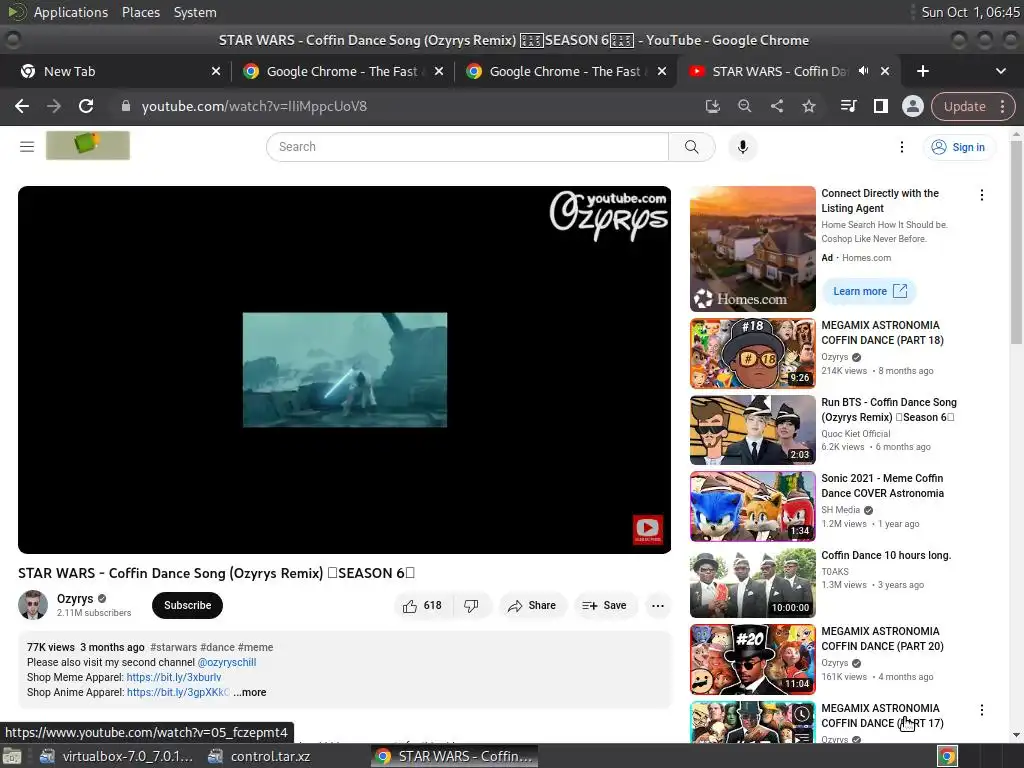The image size is (1024, 768).
Task: Click the video player to pause
Action: click(344, 370)
